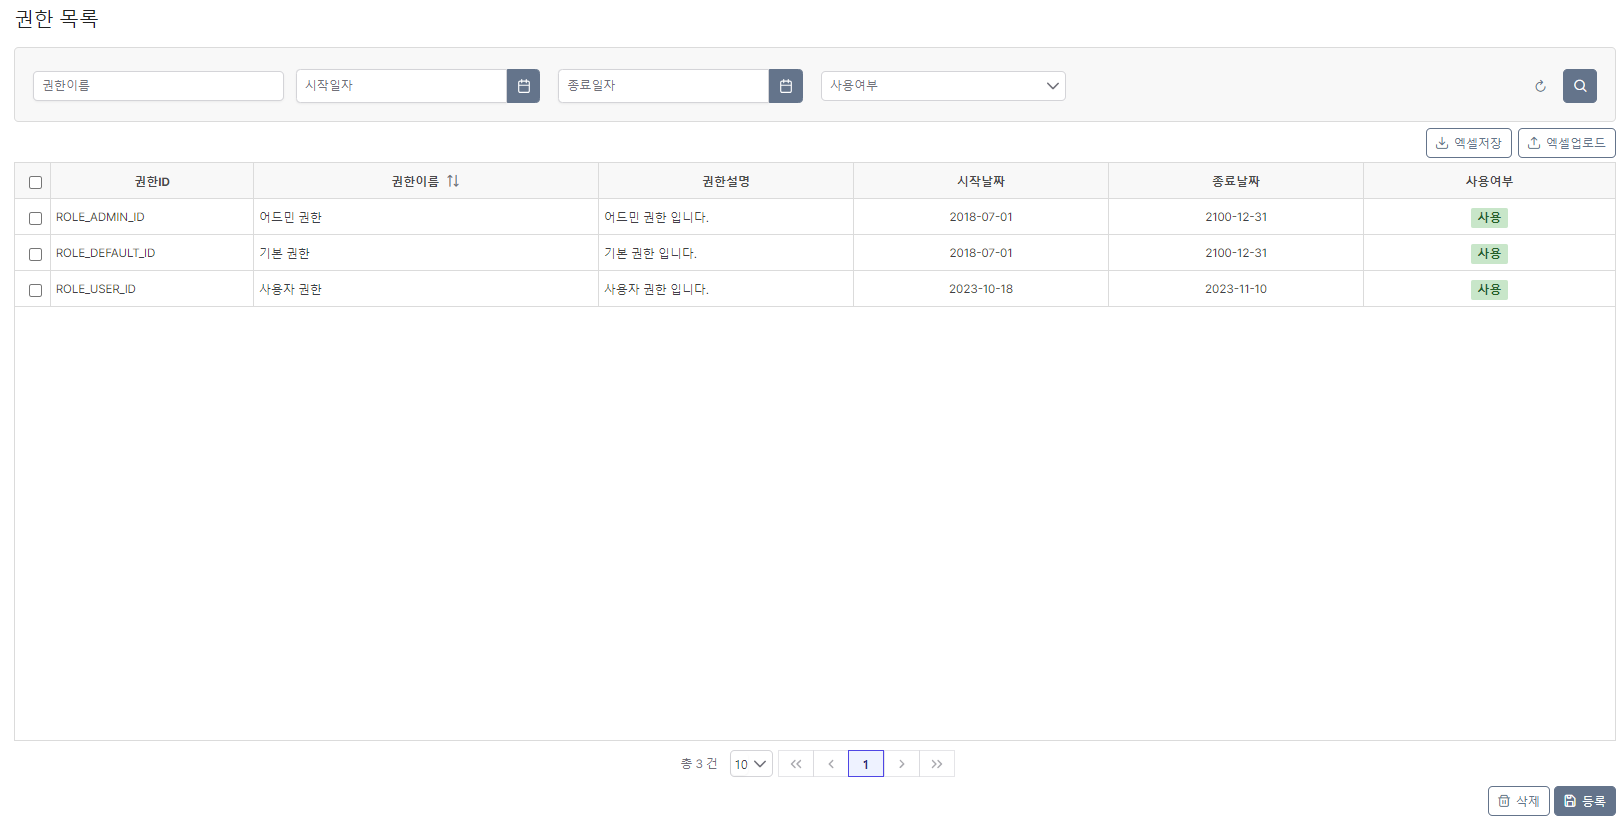Open the 종료일자 calendar picker

point(785,86)
